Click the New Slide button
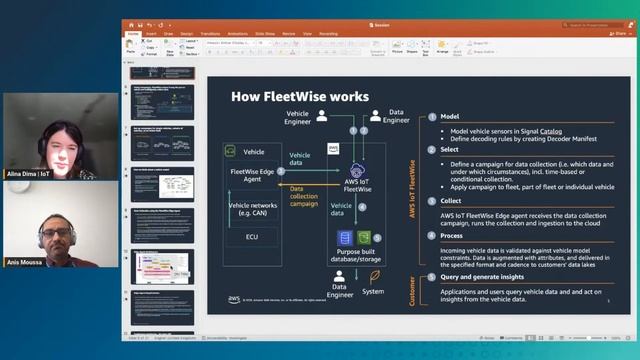 (x=170, y=47)
